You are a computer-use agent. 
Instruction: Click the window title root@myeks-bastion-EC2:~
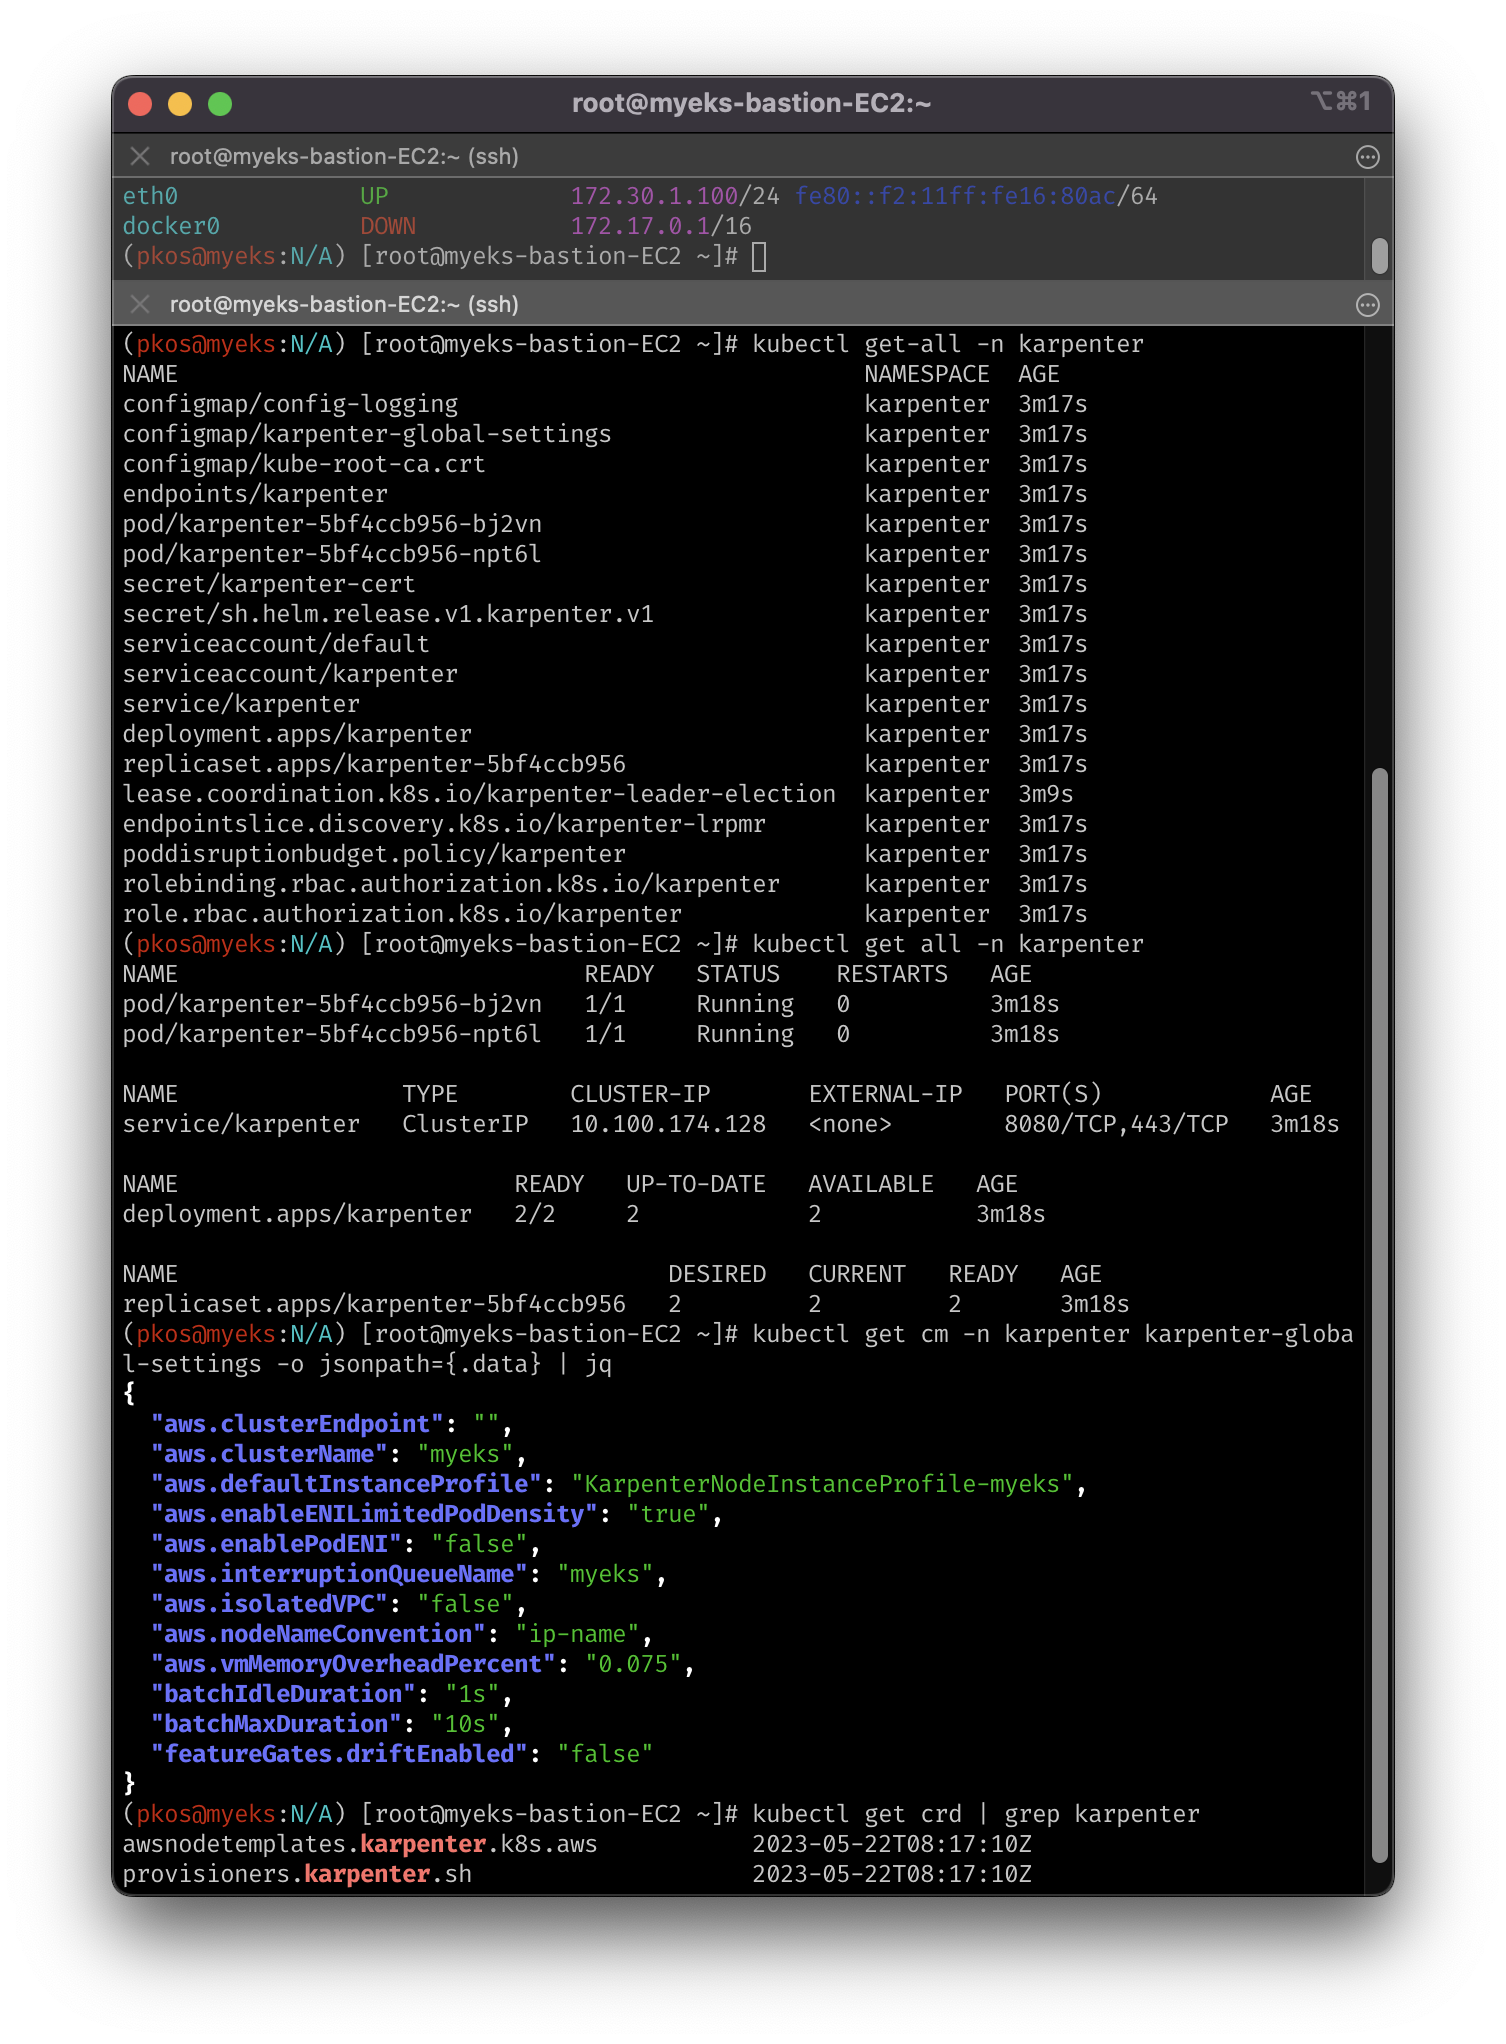coord(752,103)
